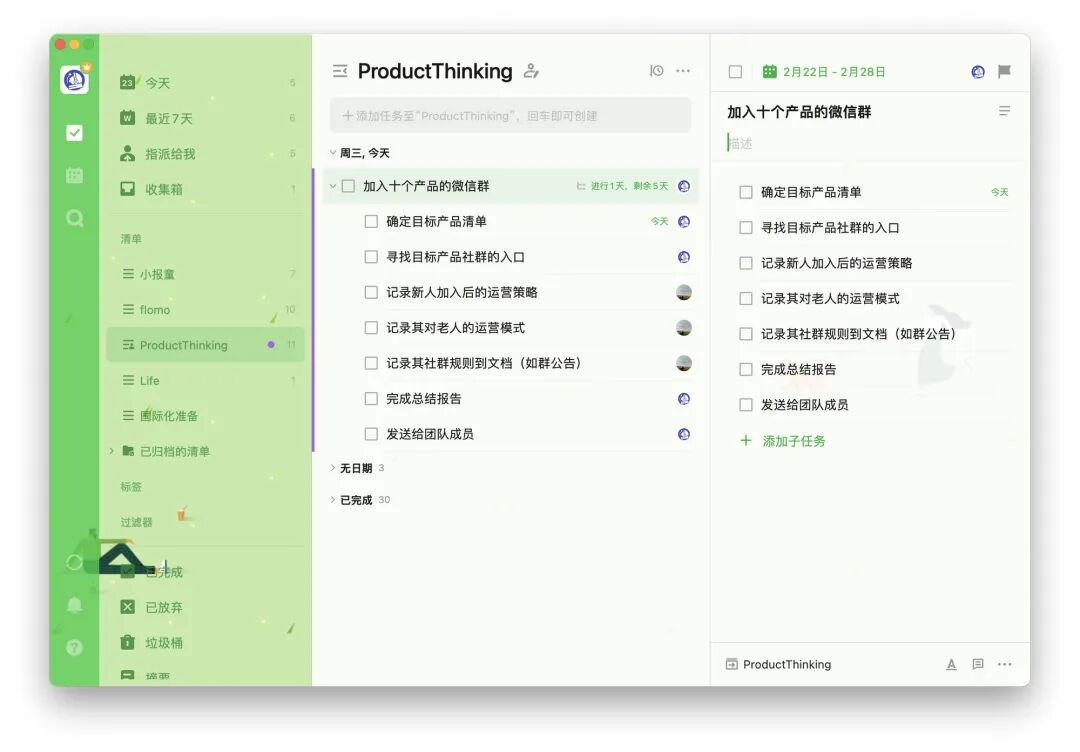Open the user avatar profile in sidebar
This screenshot has height=752, width=1080.
coord(74,80)
